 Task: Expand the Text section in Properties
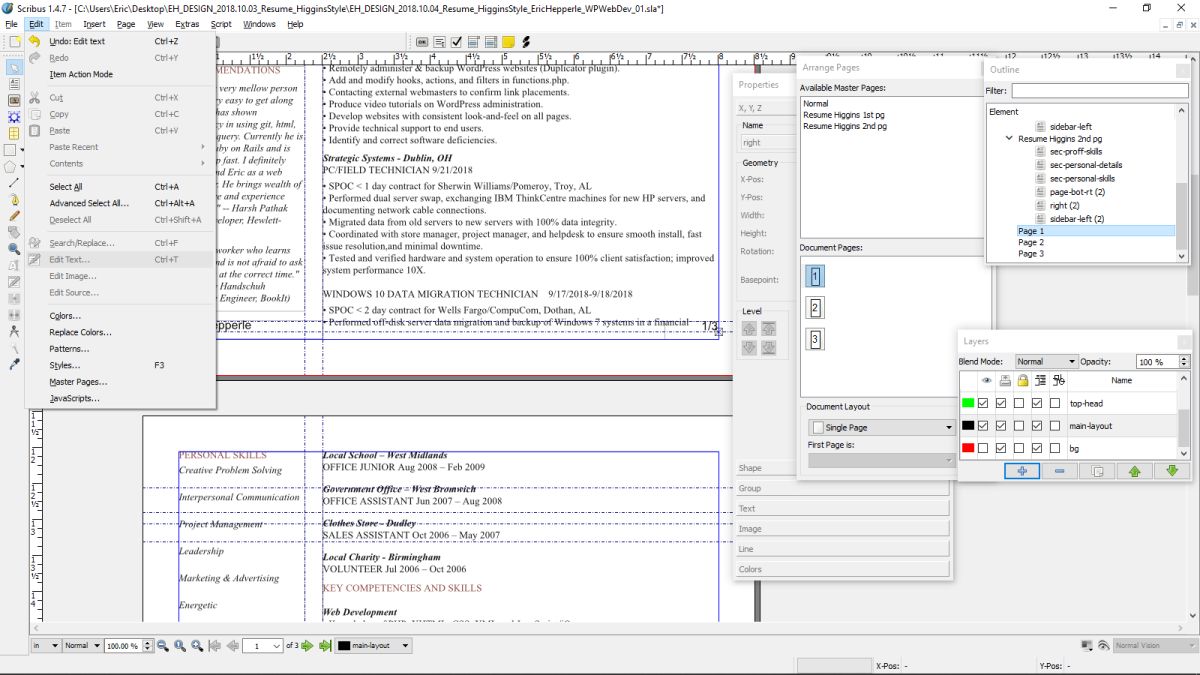click(x=842, y=509)
